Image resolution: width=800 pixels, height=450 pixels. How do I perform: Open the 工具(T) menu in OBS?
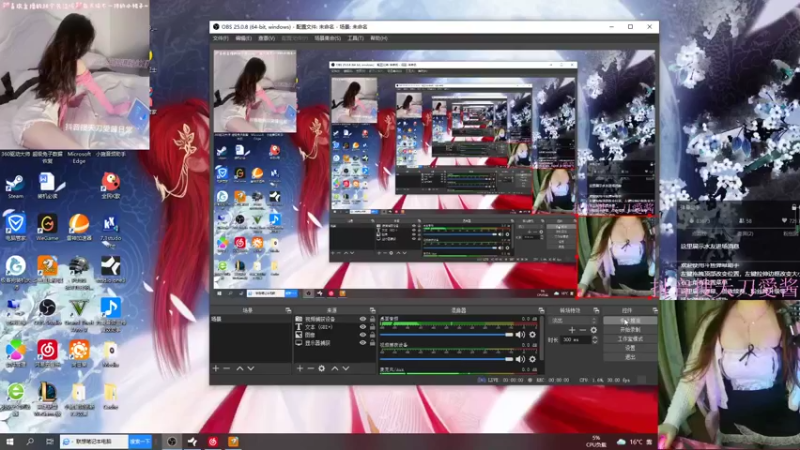coord(356,38)
